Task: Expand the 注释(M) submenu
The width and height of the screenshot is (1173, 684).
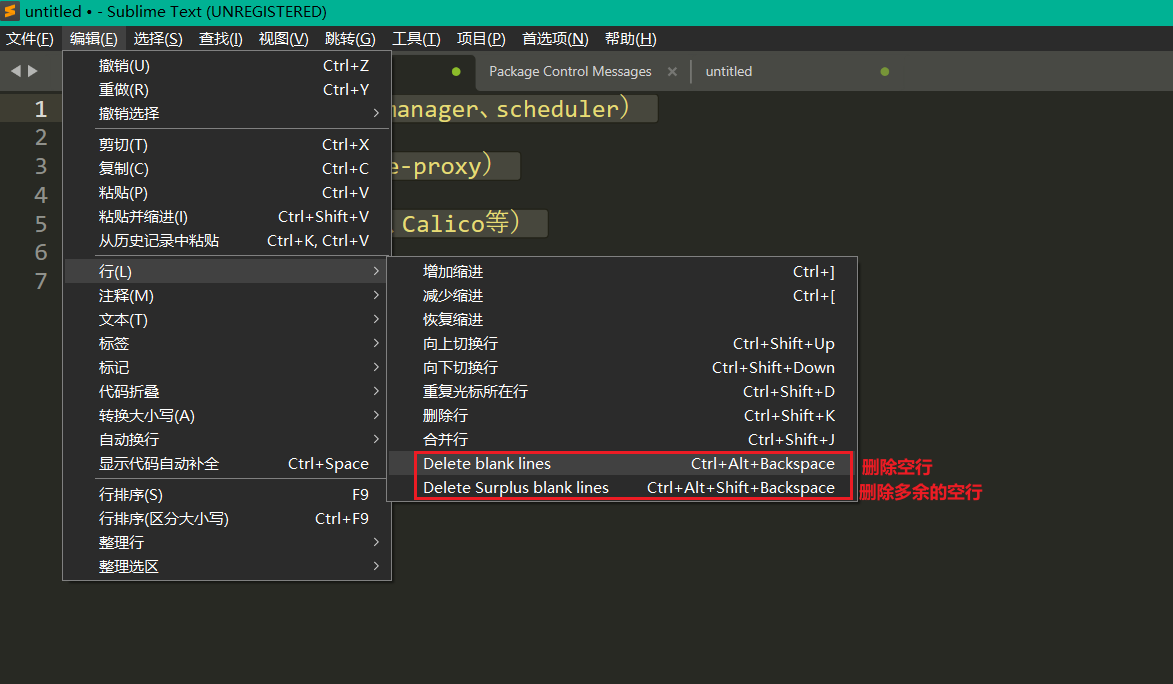Action: point(227,296)
